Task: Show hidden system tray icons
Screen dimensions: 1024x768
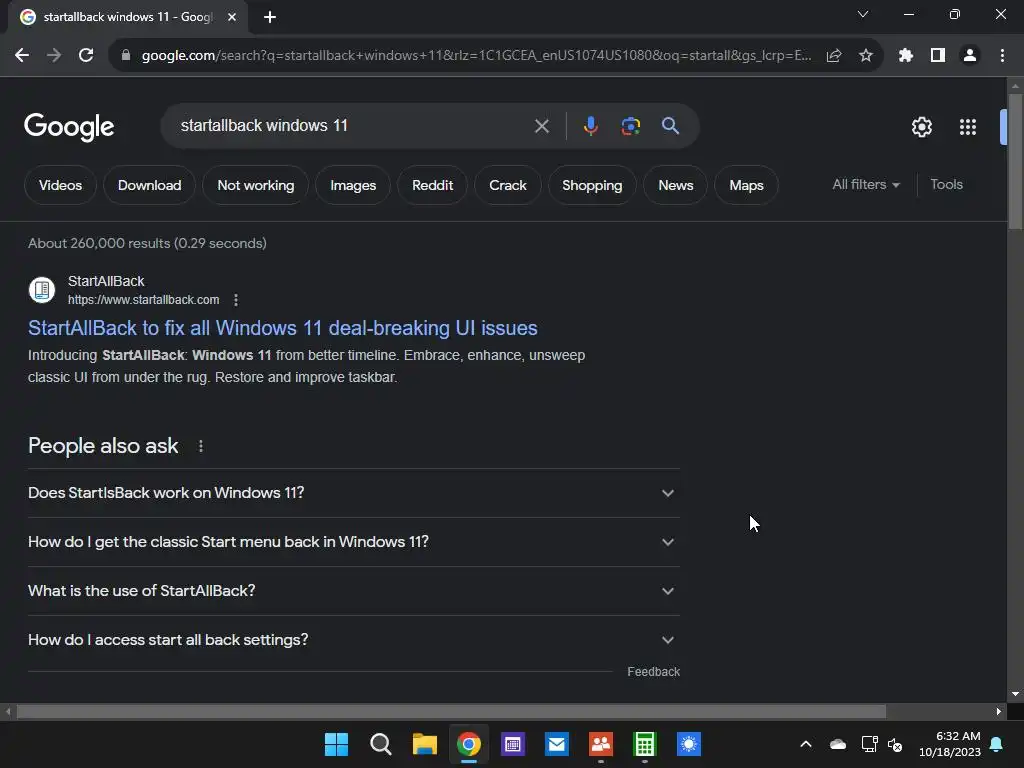Action: (x=806, y=744)
